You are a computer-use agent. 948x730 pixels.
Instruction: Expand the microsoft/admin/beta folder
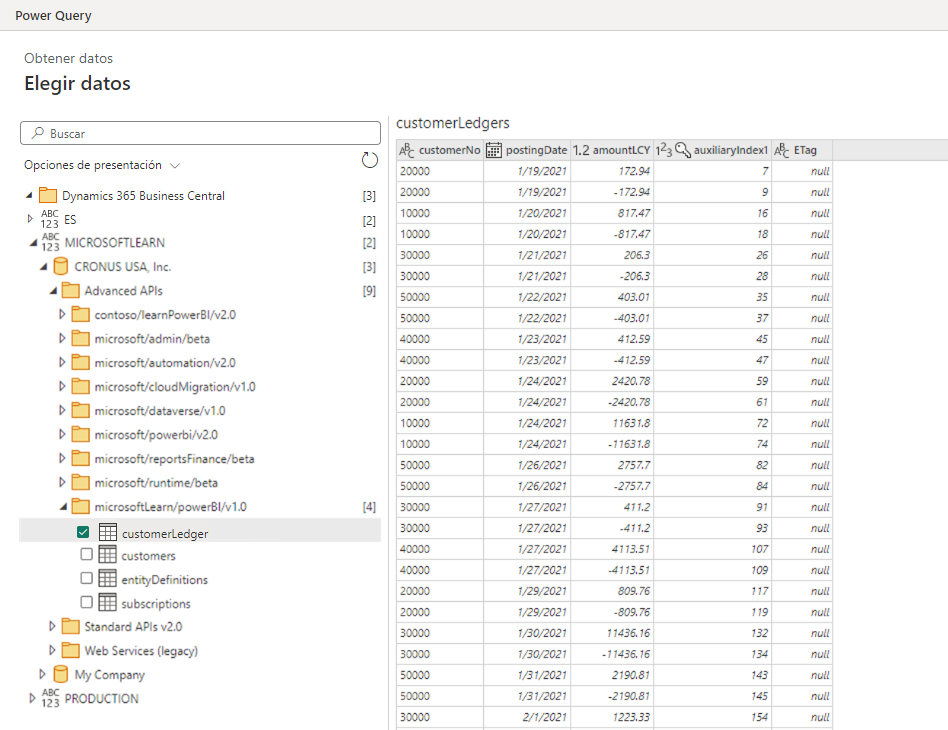62,338
